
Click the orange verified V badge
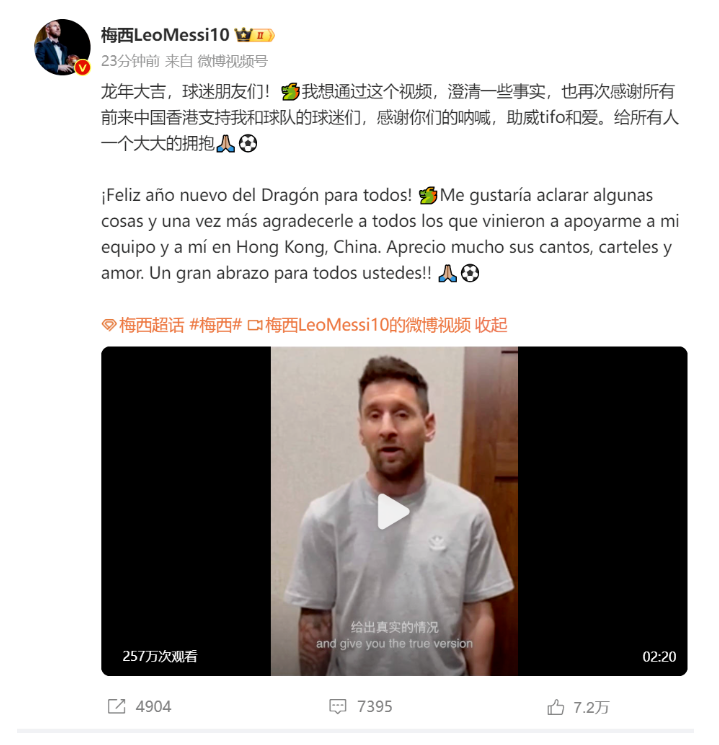pos(83,68)
